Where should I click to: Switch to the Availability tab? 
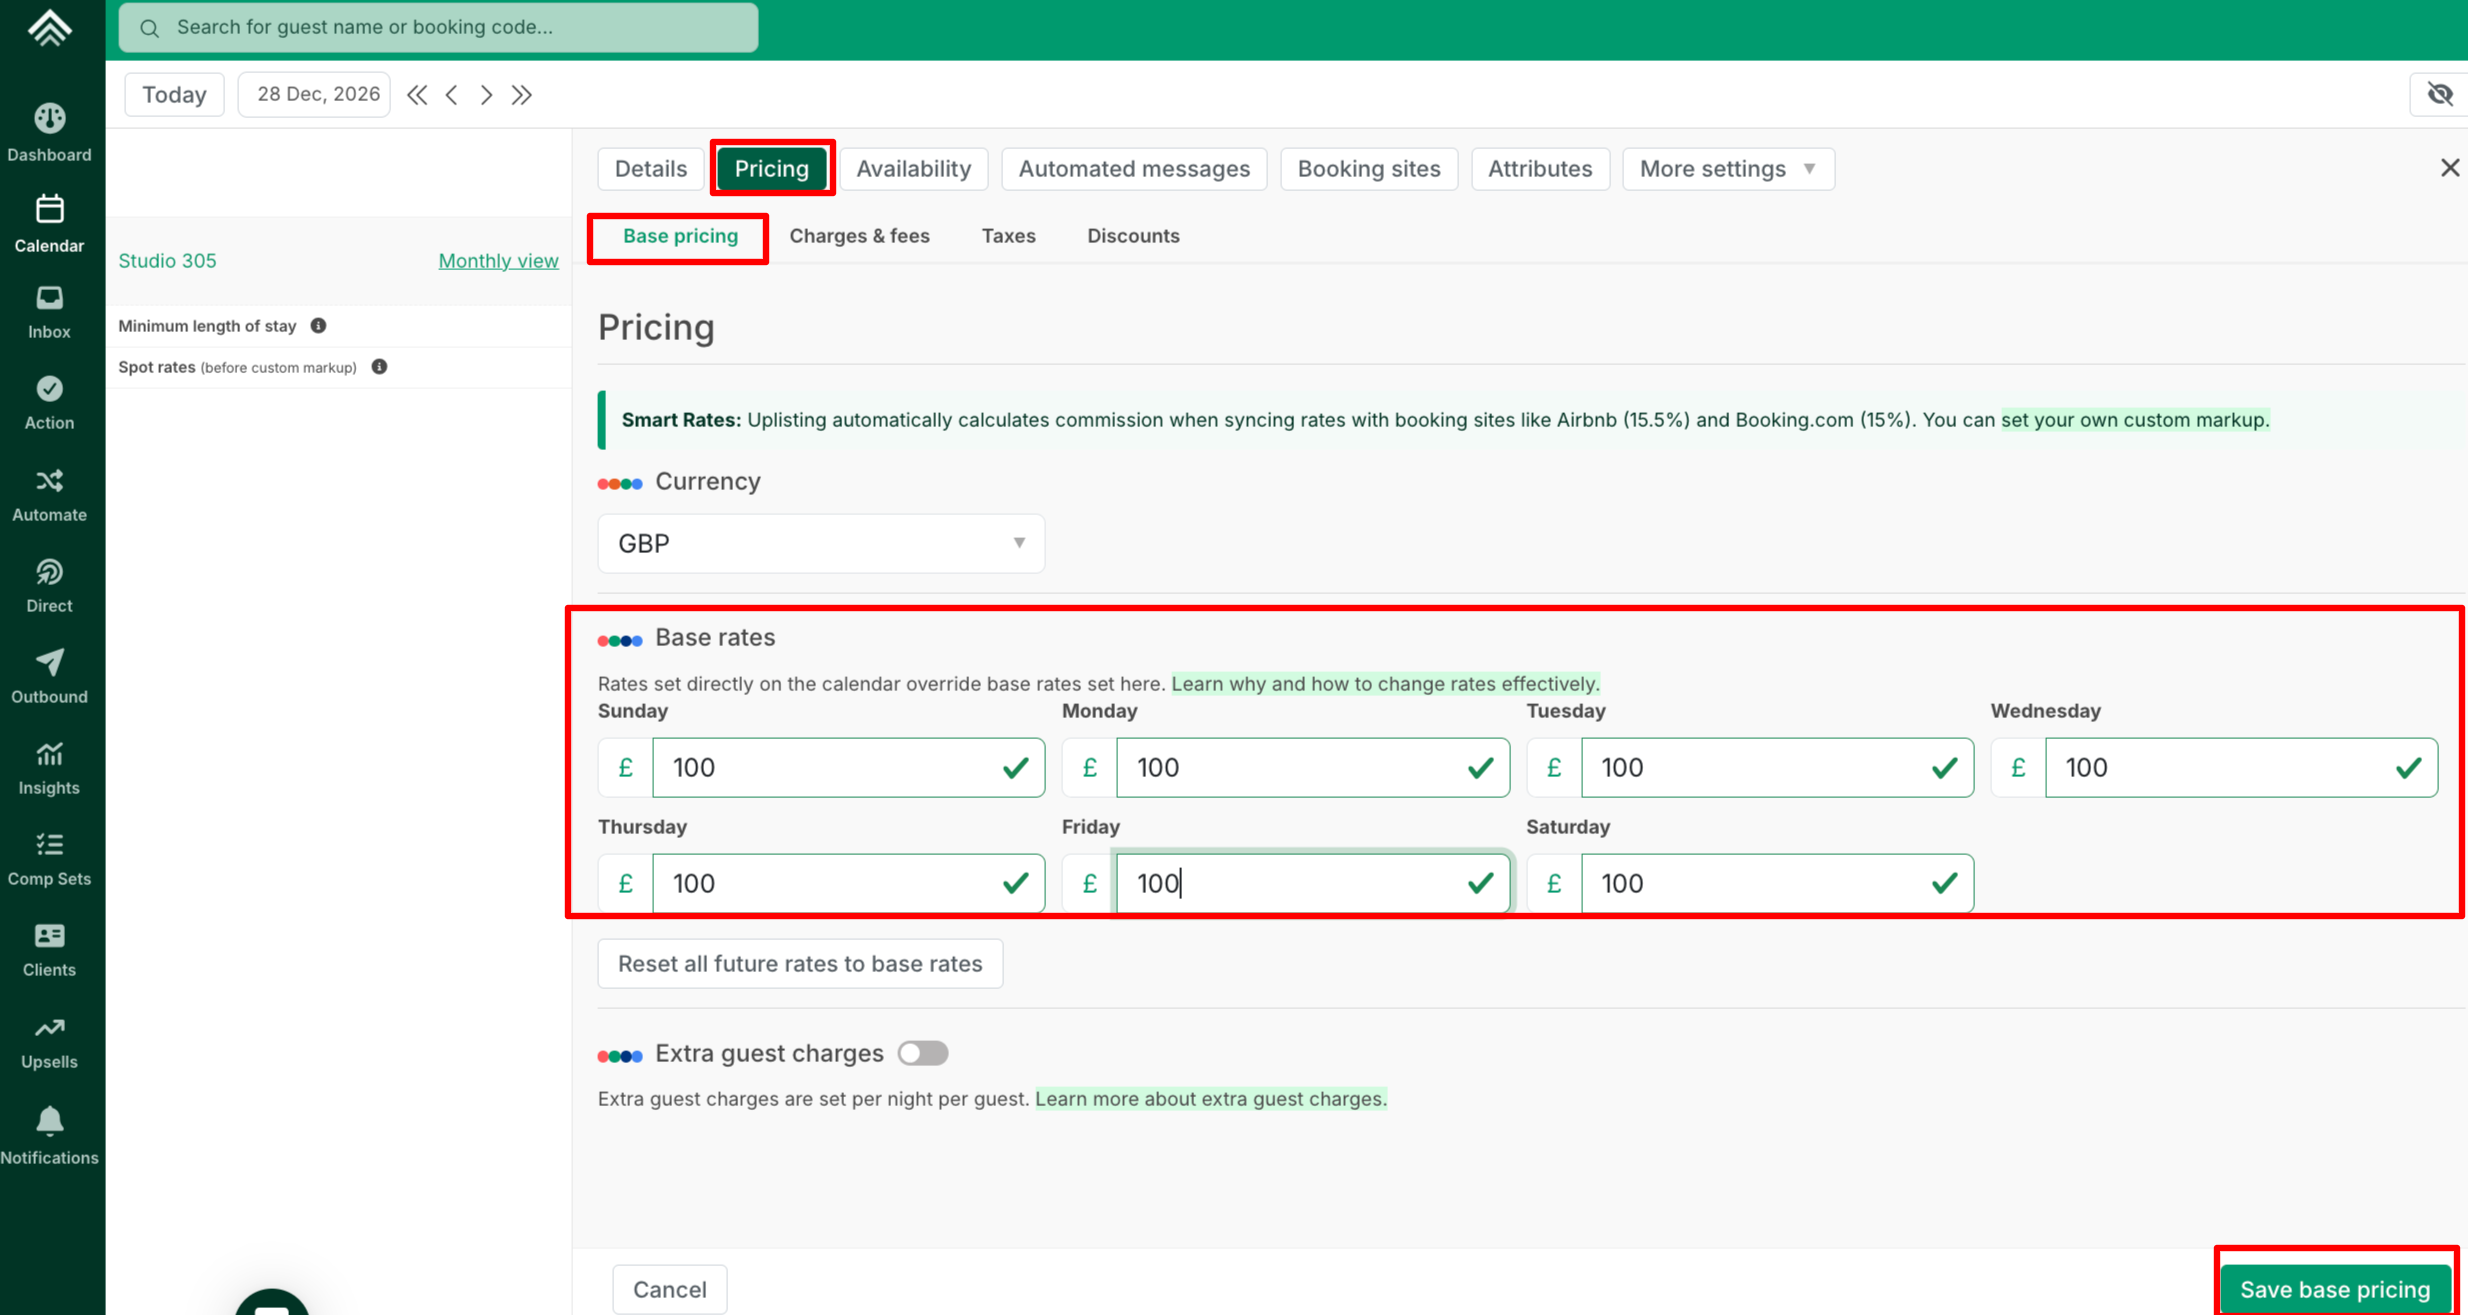(x=912, y=169)
